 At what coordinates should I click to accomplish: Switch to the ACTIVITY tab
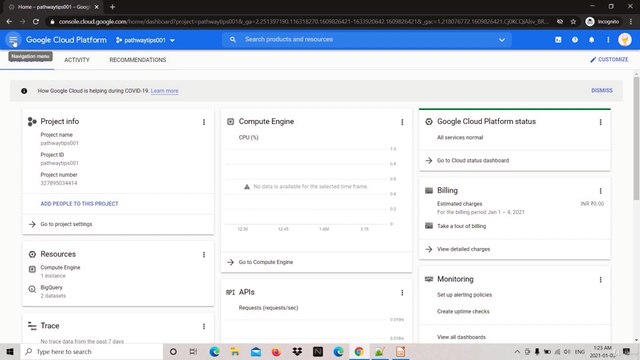tap(77, 60)
